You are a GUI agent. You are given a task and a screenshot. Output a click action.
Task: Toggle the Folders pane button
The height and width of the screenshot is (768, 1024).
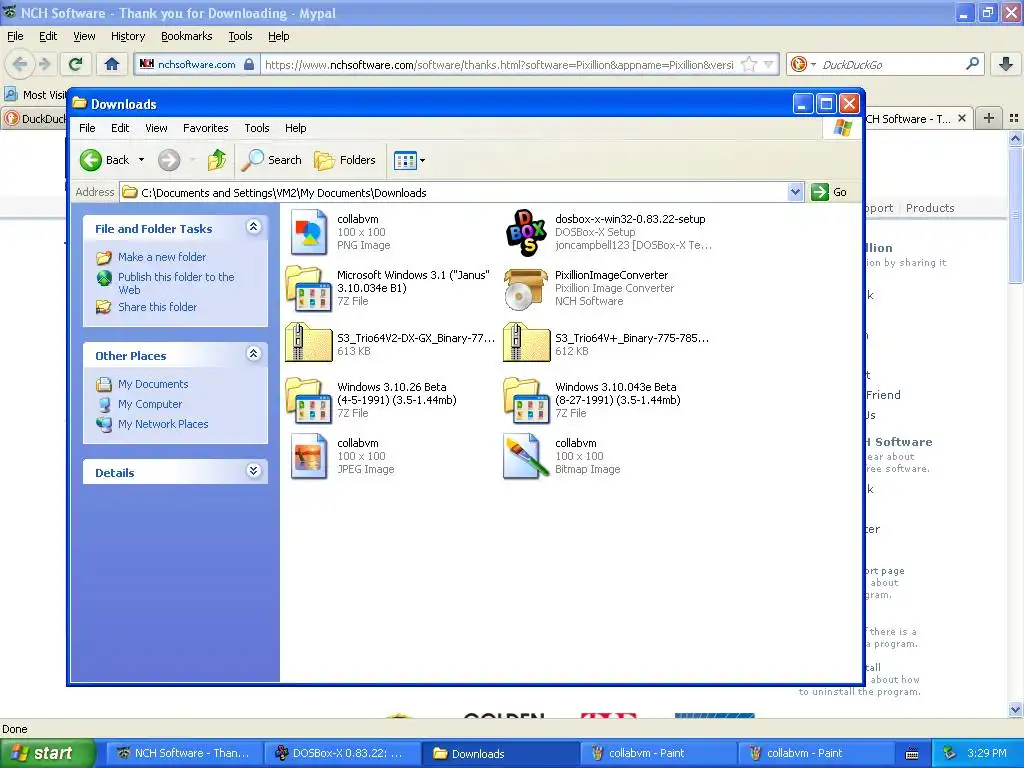pyautogui.click(x=345, y=160)
